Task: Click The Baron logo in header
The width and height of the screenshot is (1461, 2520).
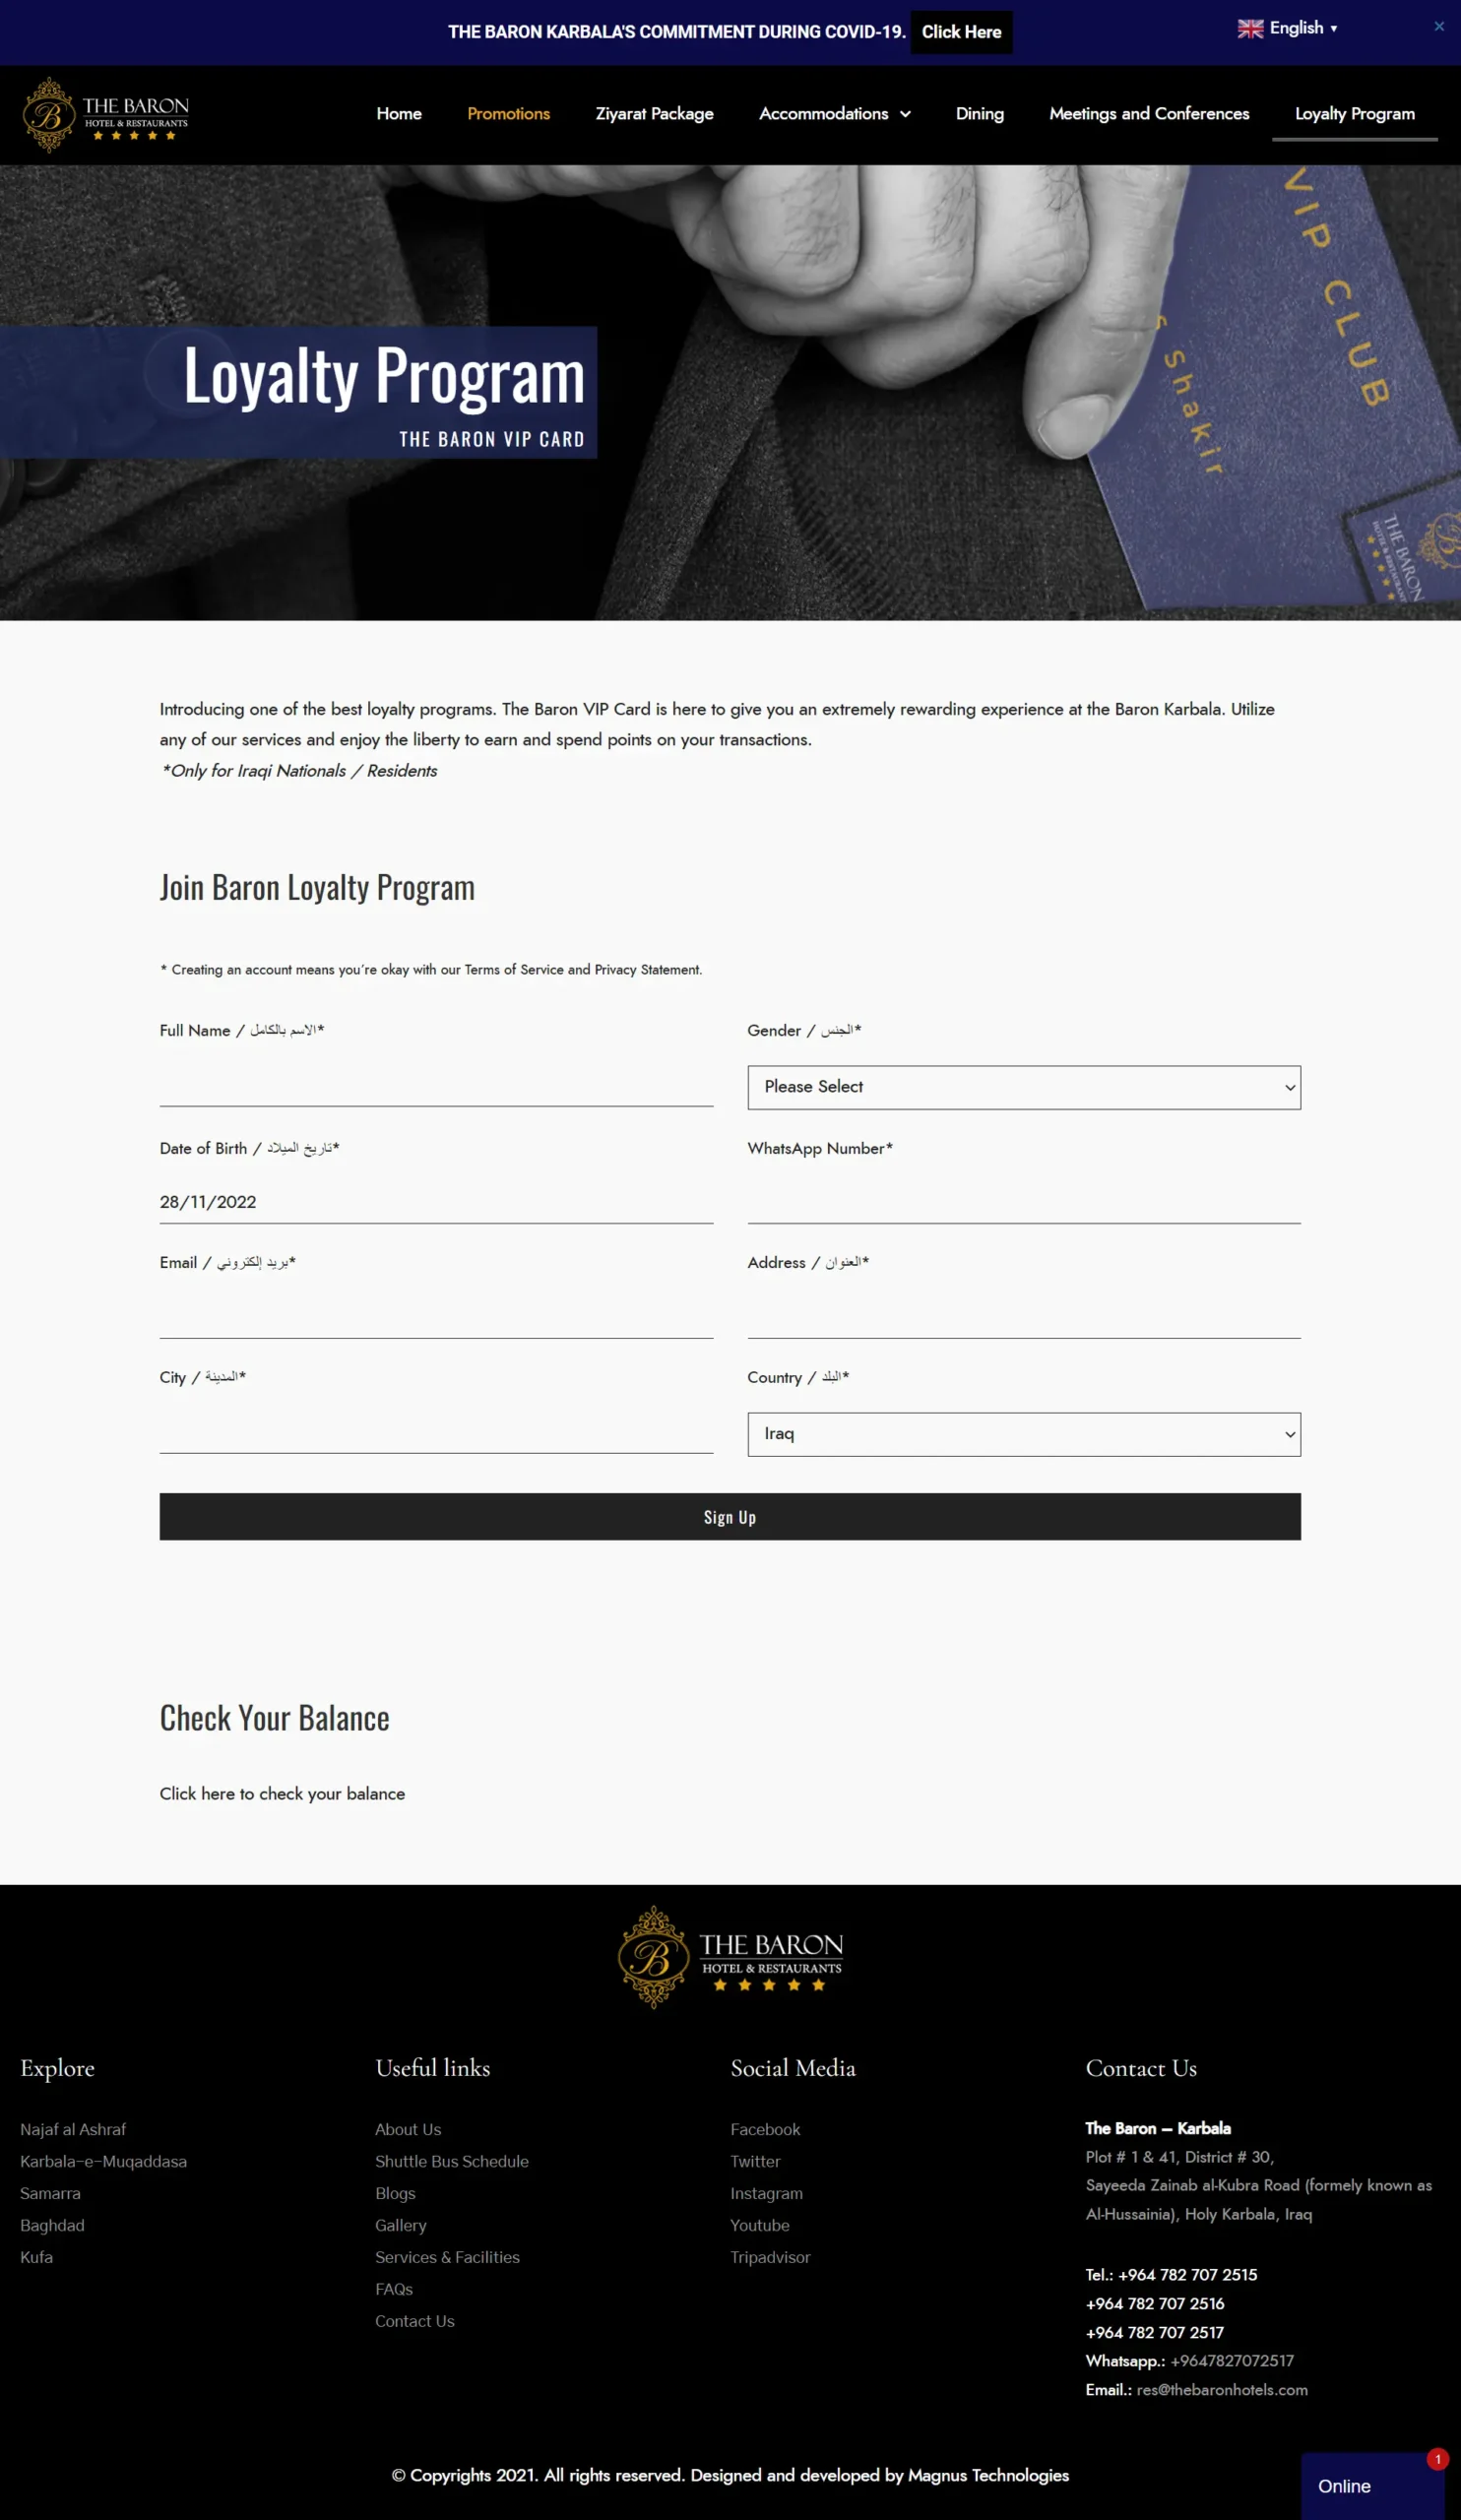Action: coord(106,115)
